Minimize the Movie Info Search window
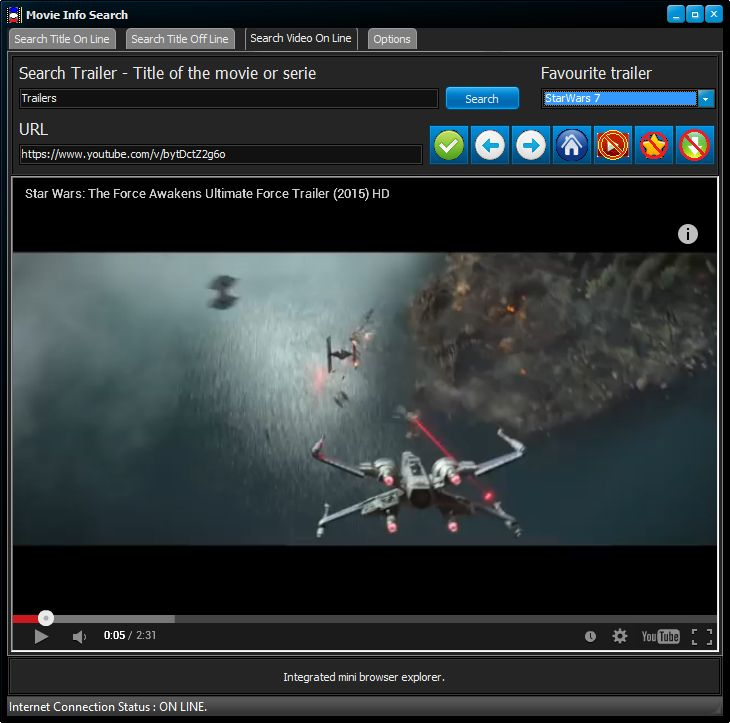This screenshot has height=723, width=730. 676,15
